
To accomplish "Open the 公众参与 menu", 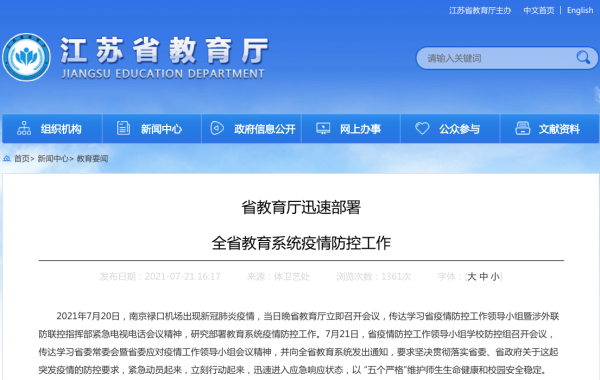I will click(450, 129).
